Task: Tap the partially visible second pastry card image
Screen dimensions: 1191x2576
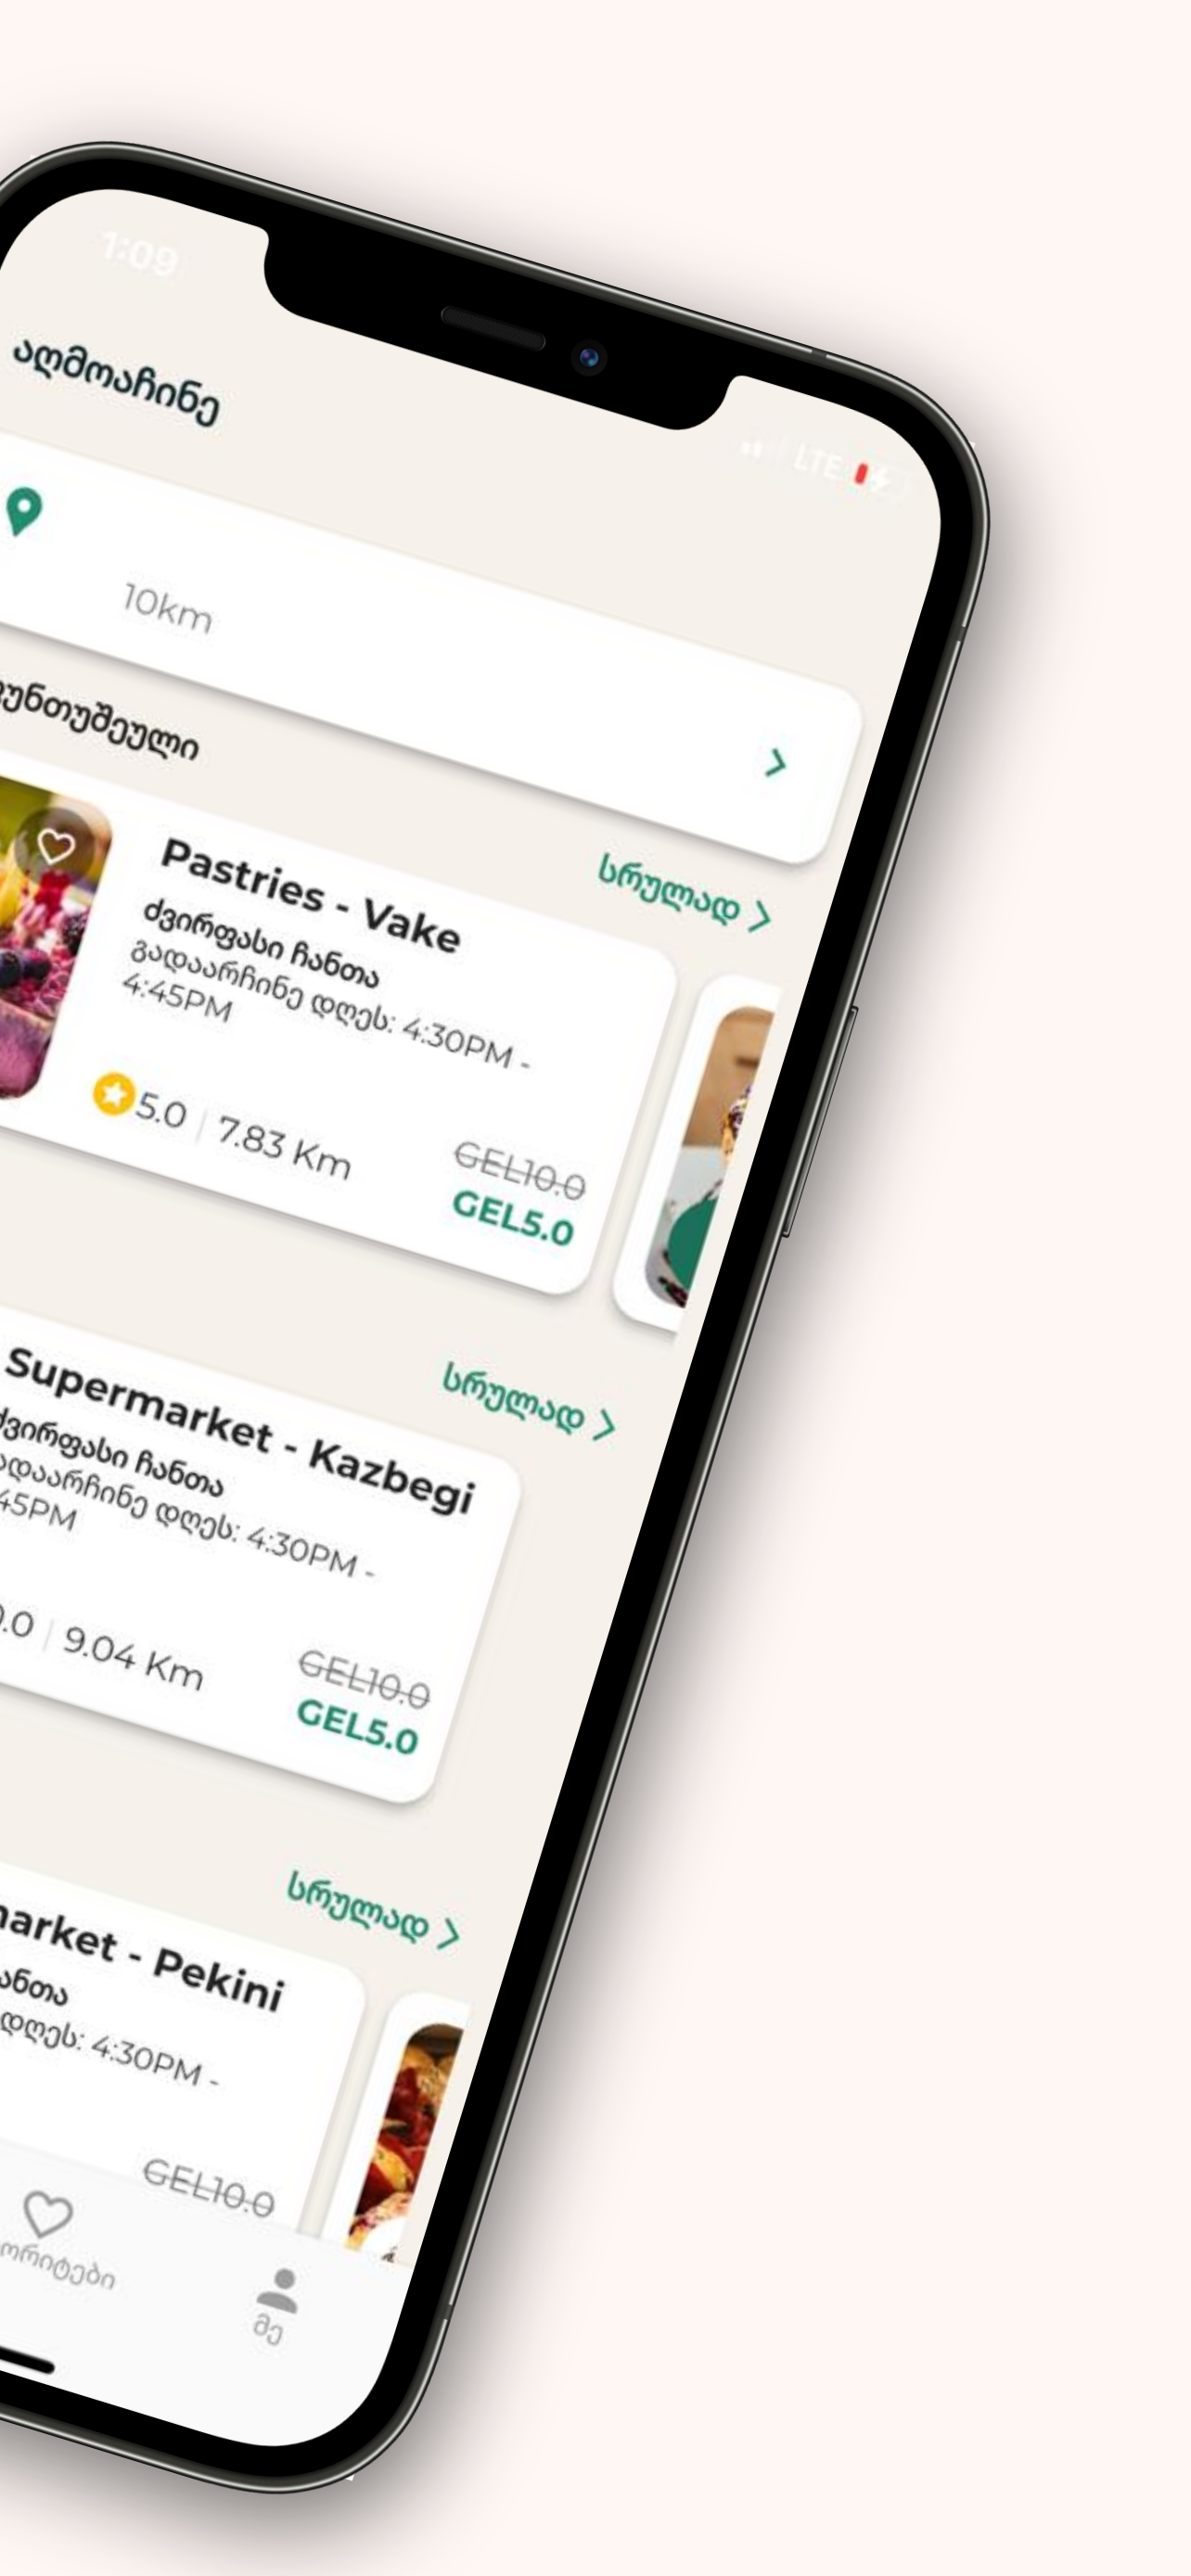Action: coord(708,1156)
